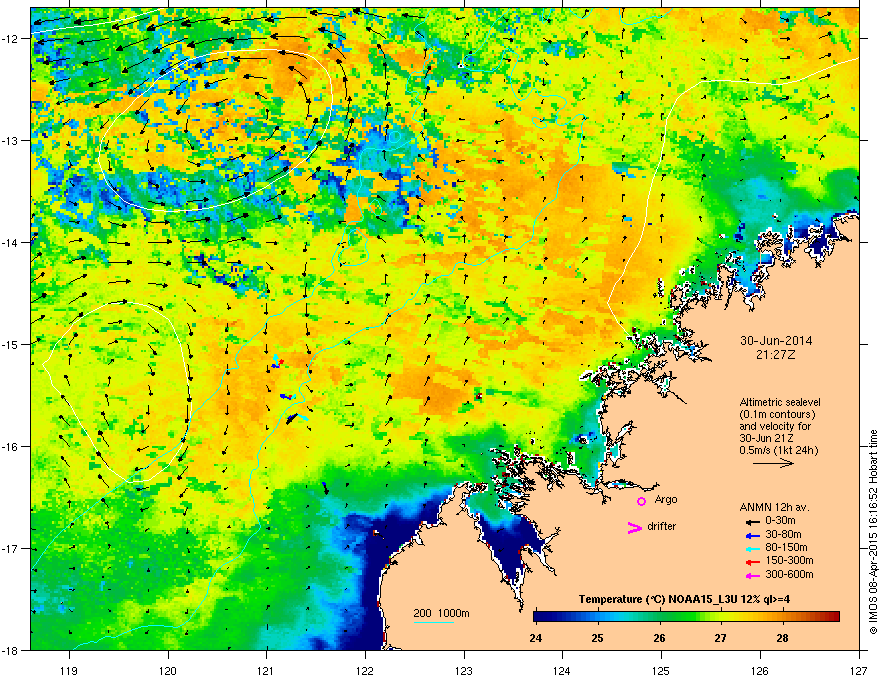The image size is (880, 680).
Task: Click the '-15' latitude axis label
Action: click(x=10, y=344)
